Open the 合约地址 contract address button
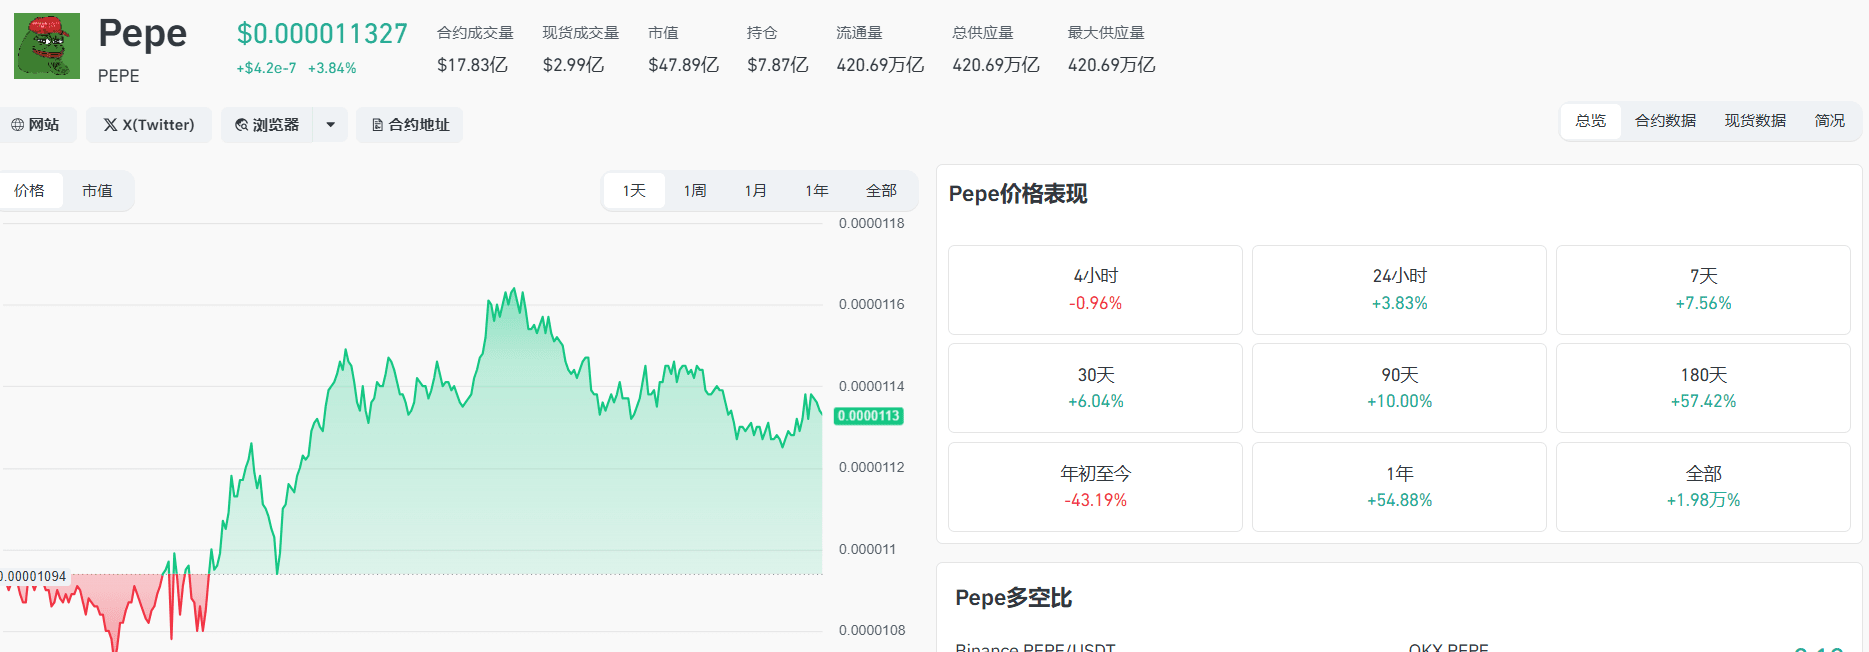The width and height of the screenshot is (1869, 652). (x=410, y=125)
